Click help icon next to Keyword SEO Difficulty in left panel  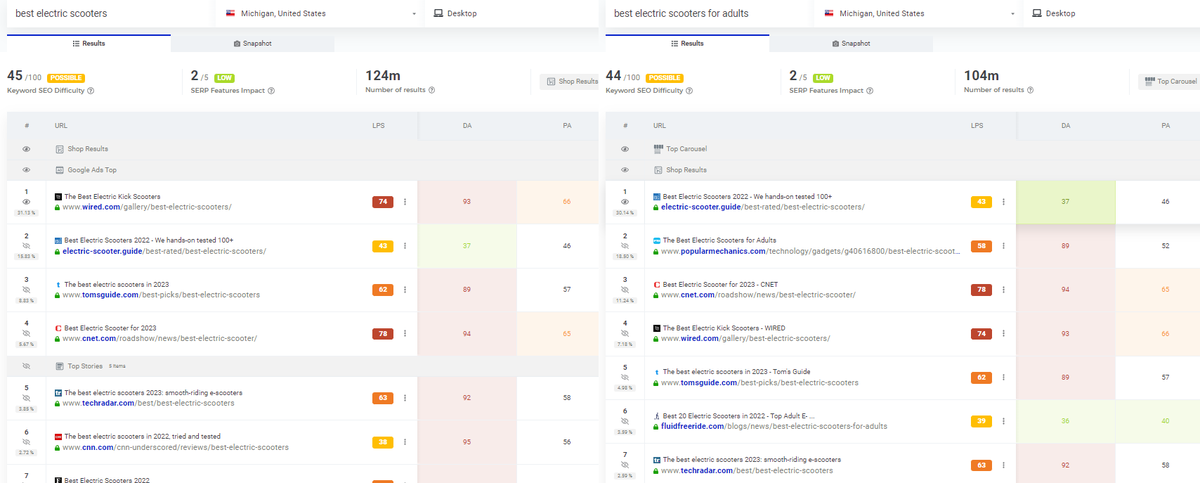click(x=91, y=91)
